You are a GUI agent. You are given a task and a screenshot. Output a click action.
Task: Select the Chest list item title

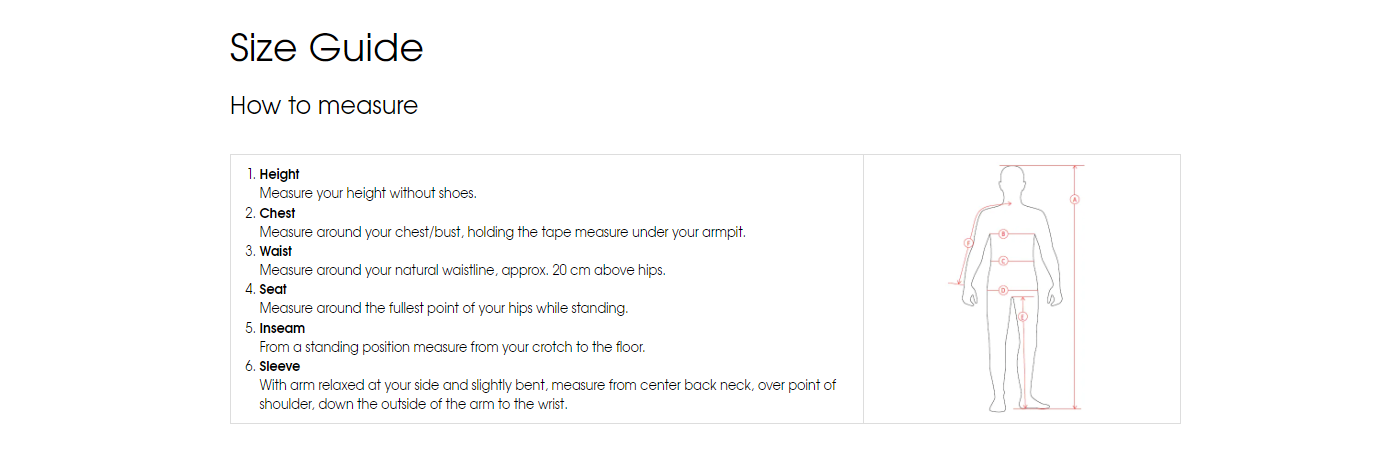(x=277, y=213)
